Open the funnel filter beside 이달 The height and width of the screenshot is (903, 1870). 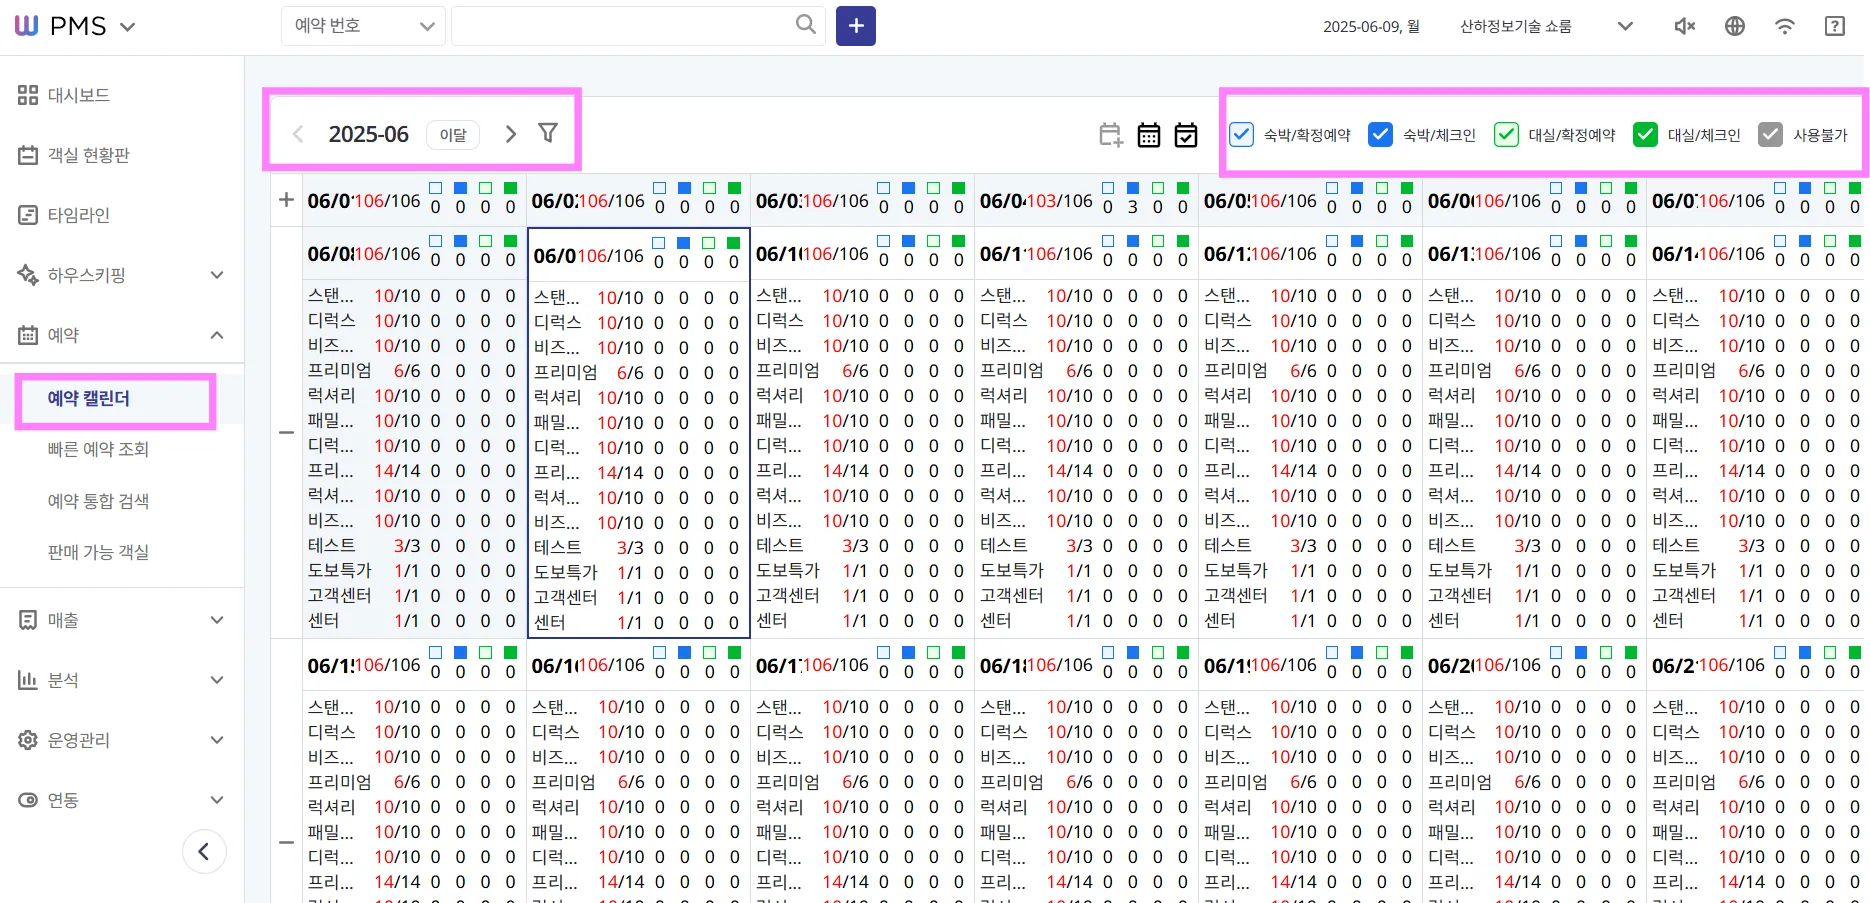point(548,133)
